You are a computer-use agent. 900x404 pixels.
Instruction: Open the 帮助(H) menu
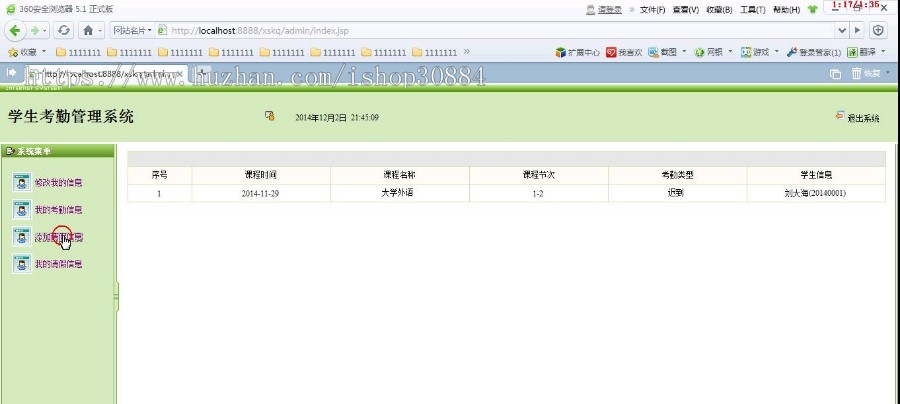(x=786, y=10)
